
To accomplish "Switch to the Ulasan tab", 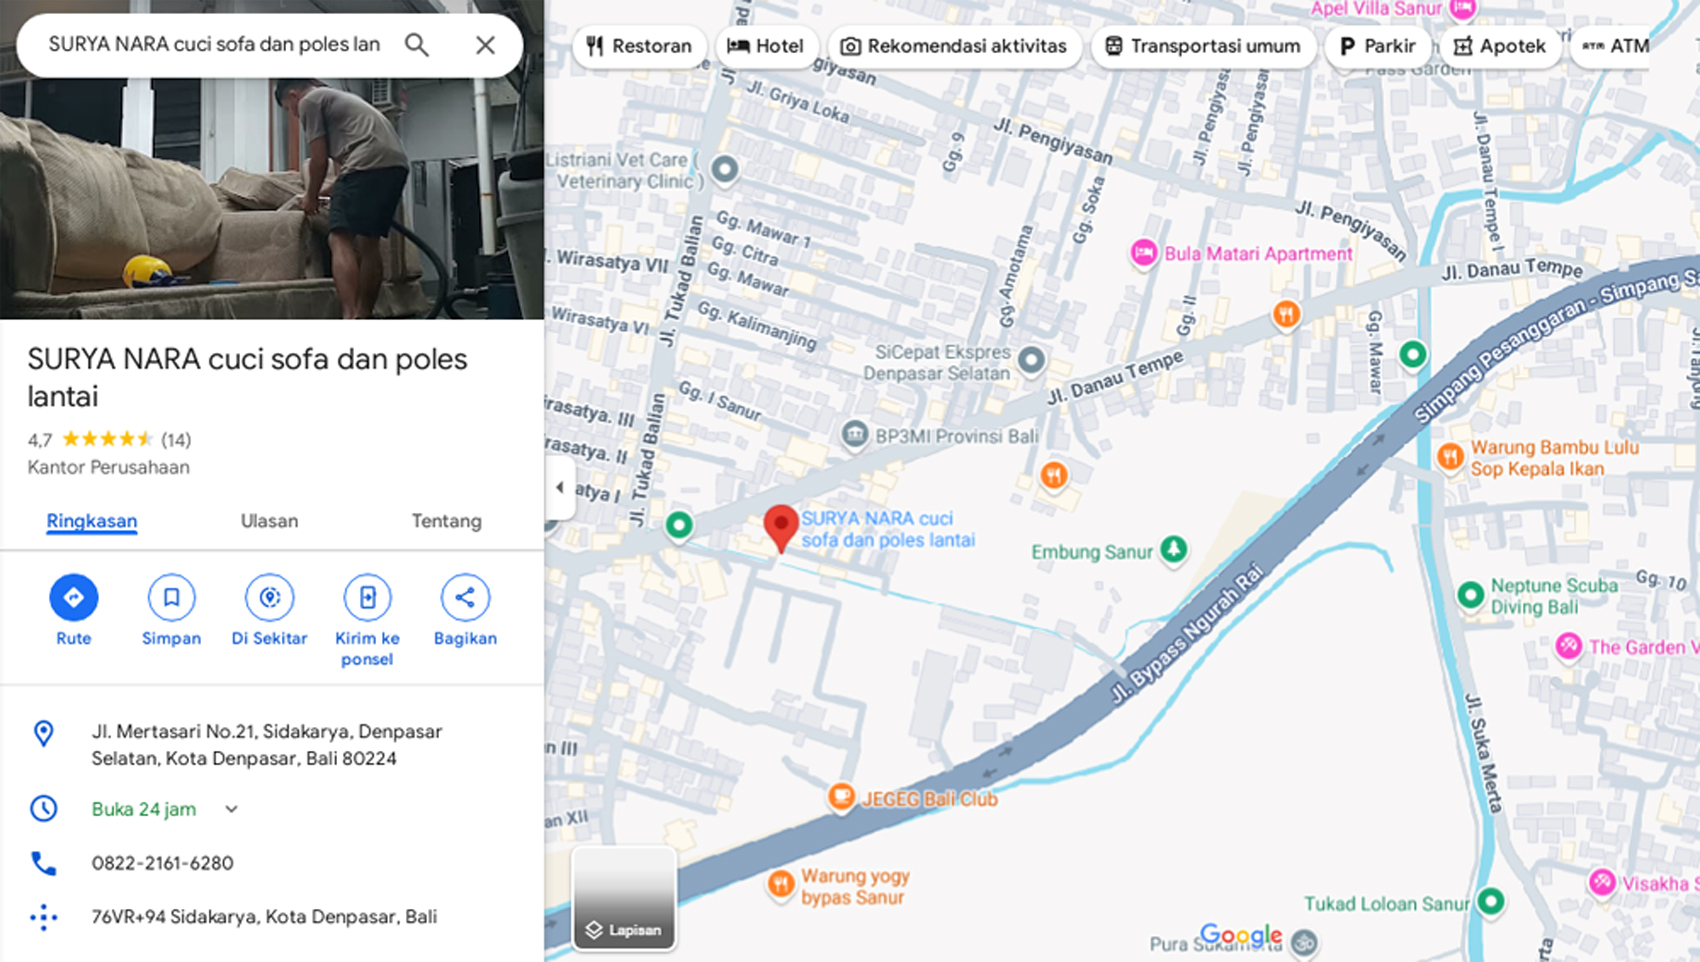I will (x=269, y=521).
